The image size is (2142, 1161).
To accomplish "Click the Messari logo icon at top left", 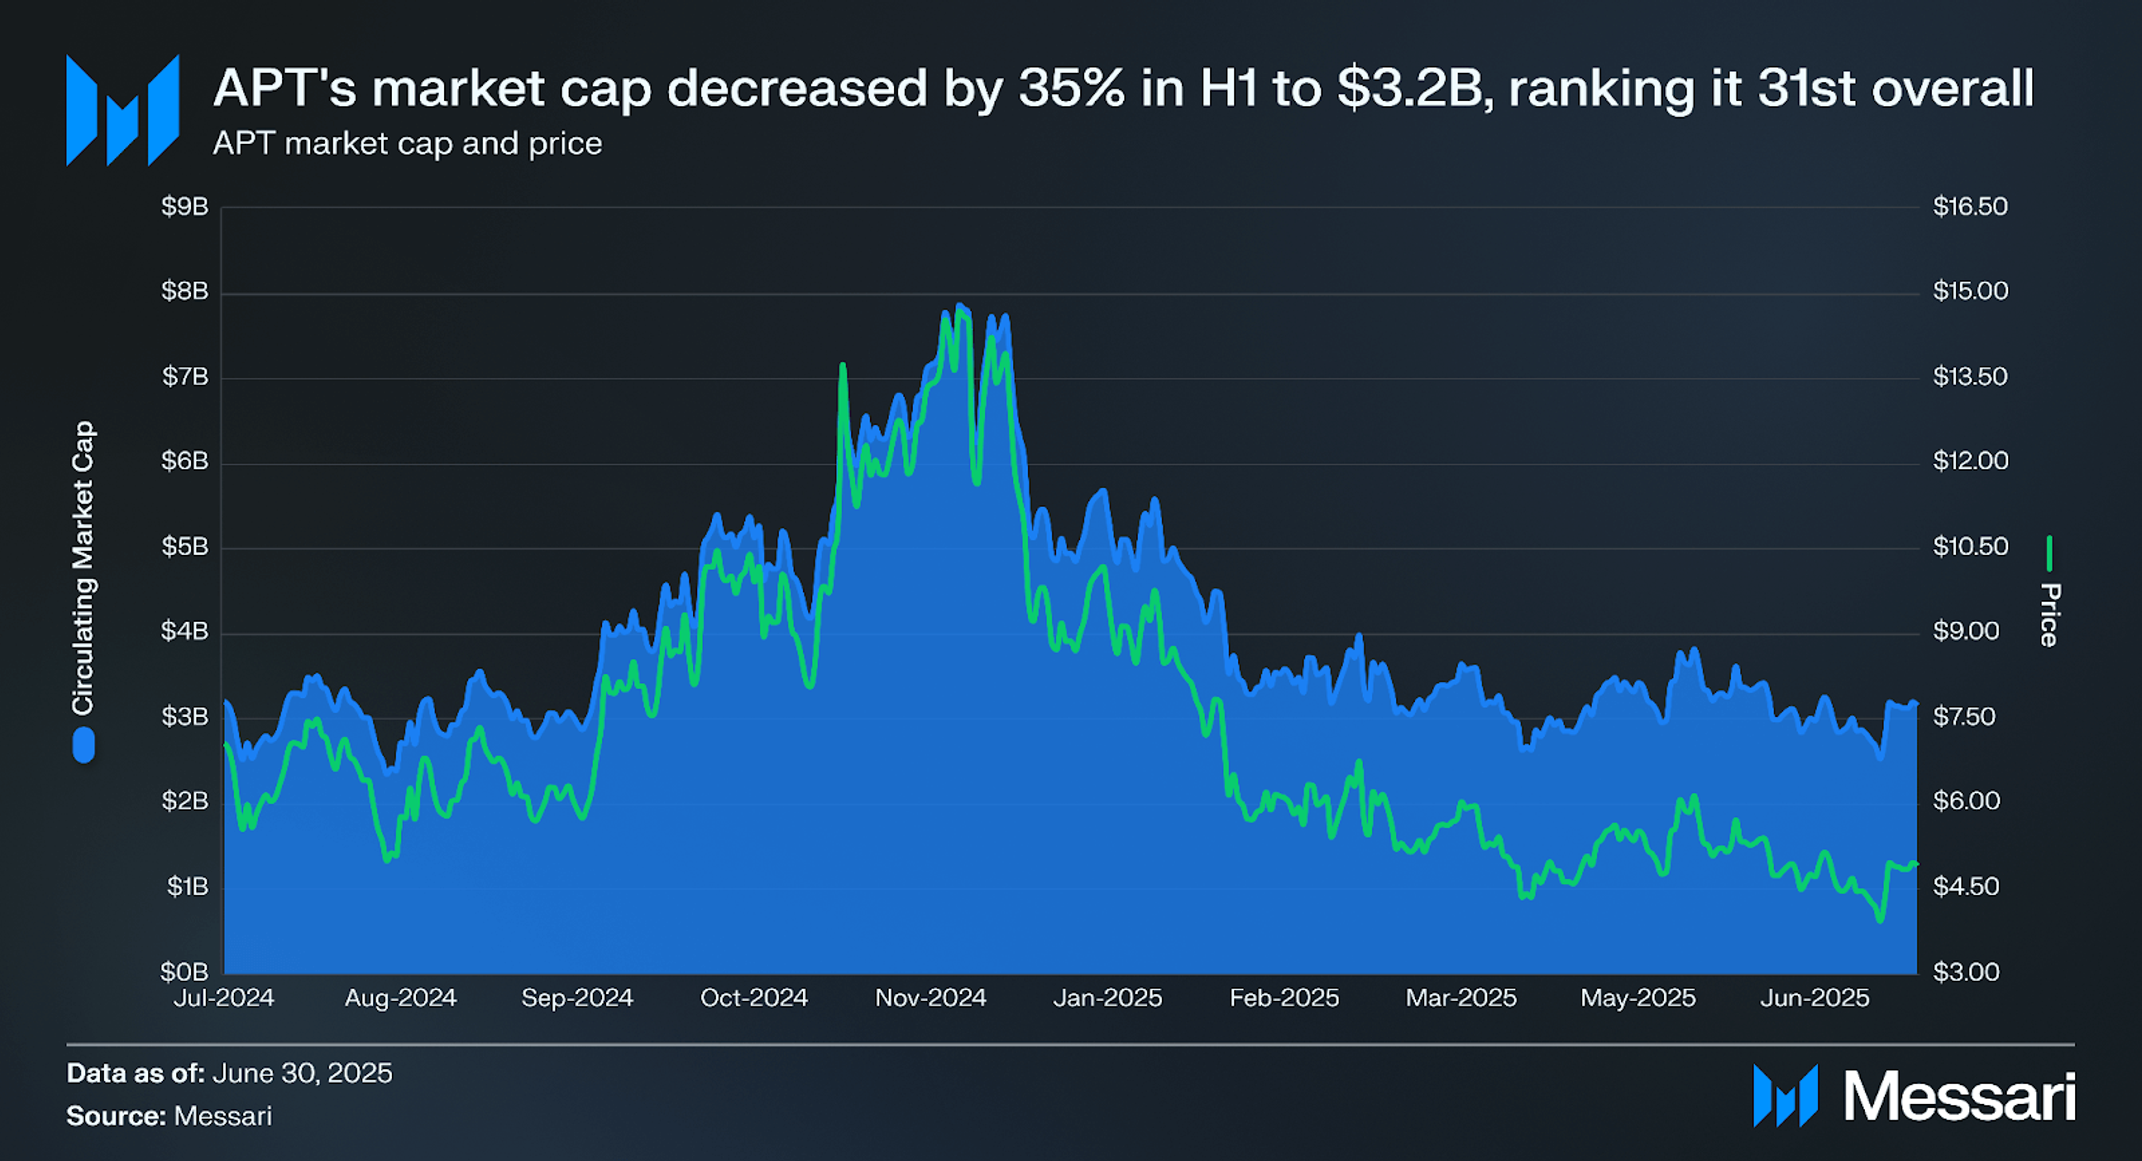I will tap(122, 109).
